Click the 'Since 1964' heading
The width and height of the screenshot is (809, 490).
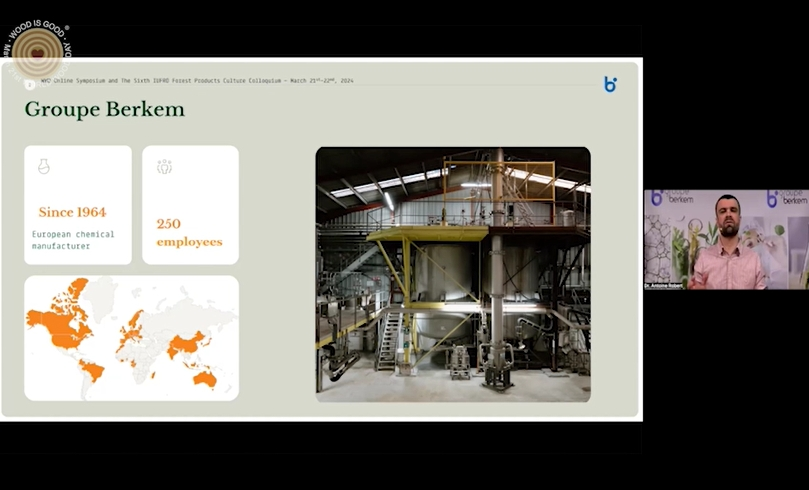(72, 212)
